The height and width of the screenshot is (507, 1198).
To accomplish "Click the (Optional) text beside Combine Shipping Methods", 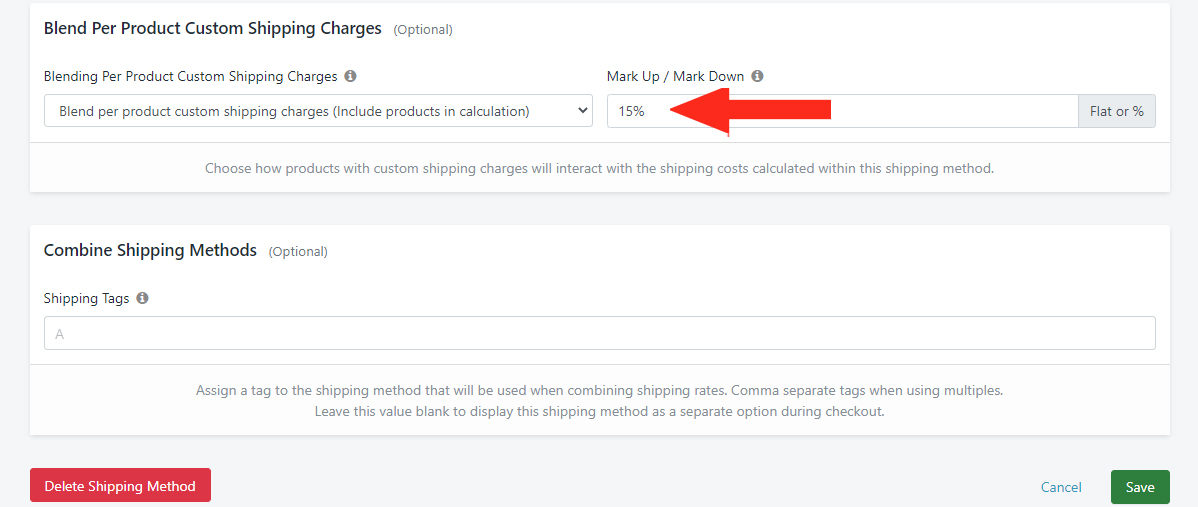I will [298, 251].
